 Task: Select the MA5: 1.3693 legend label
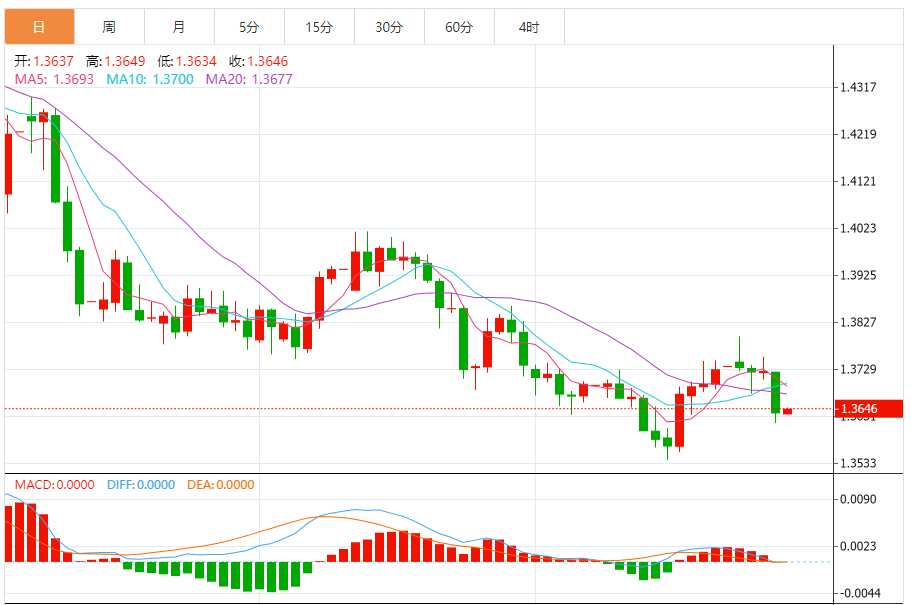54,79
